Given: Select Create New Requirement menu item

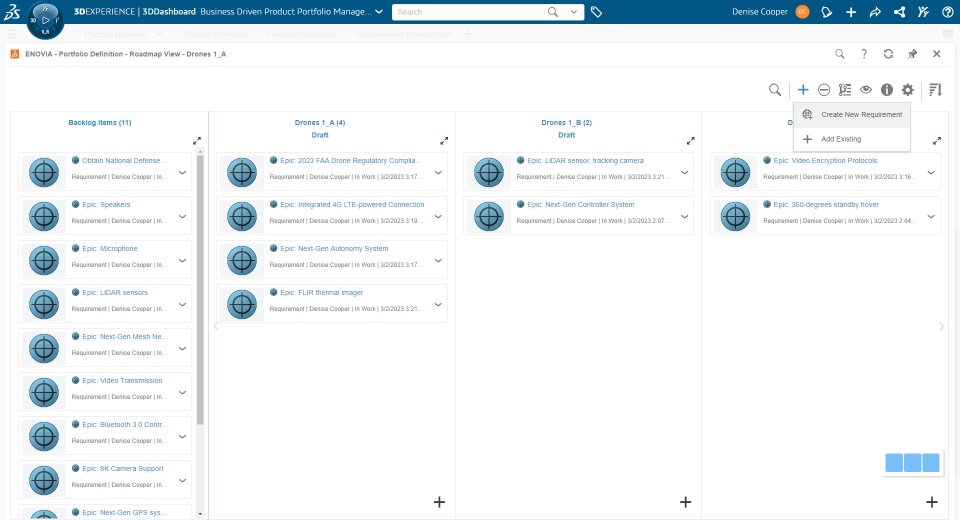Looking at the screenshot, I should point(852,115).
